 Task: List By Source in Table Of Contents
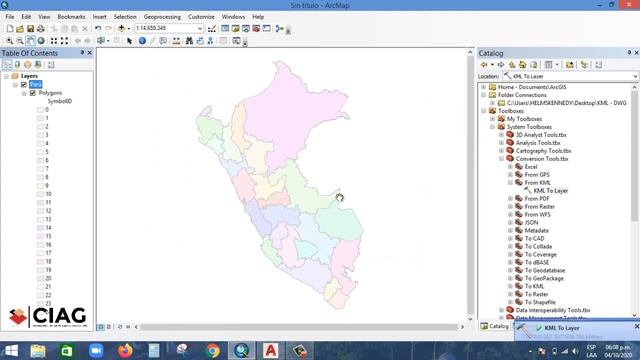click(17, 64)
